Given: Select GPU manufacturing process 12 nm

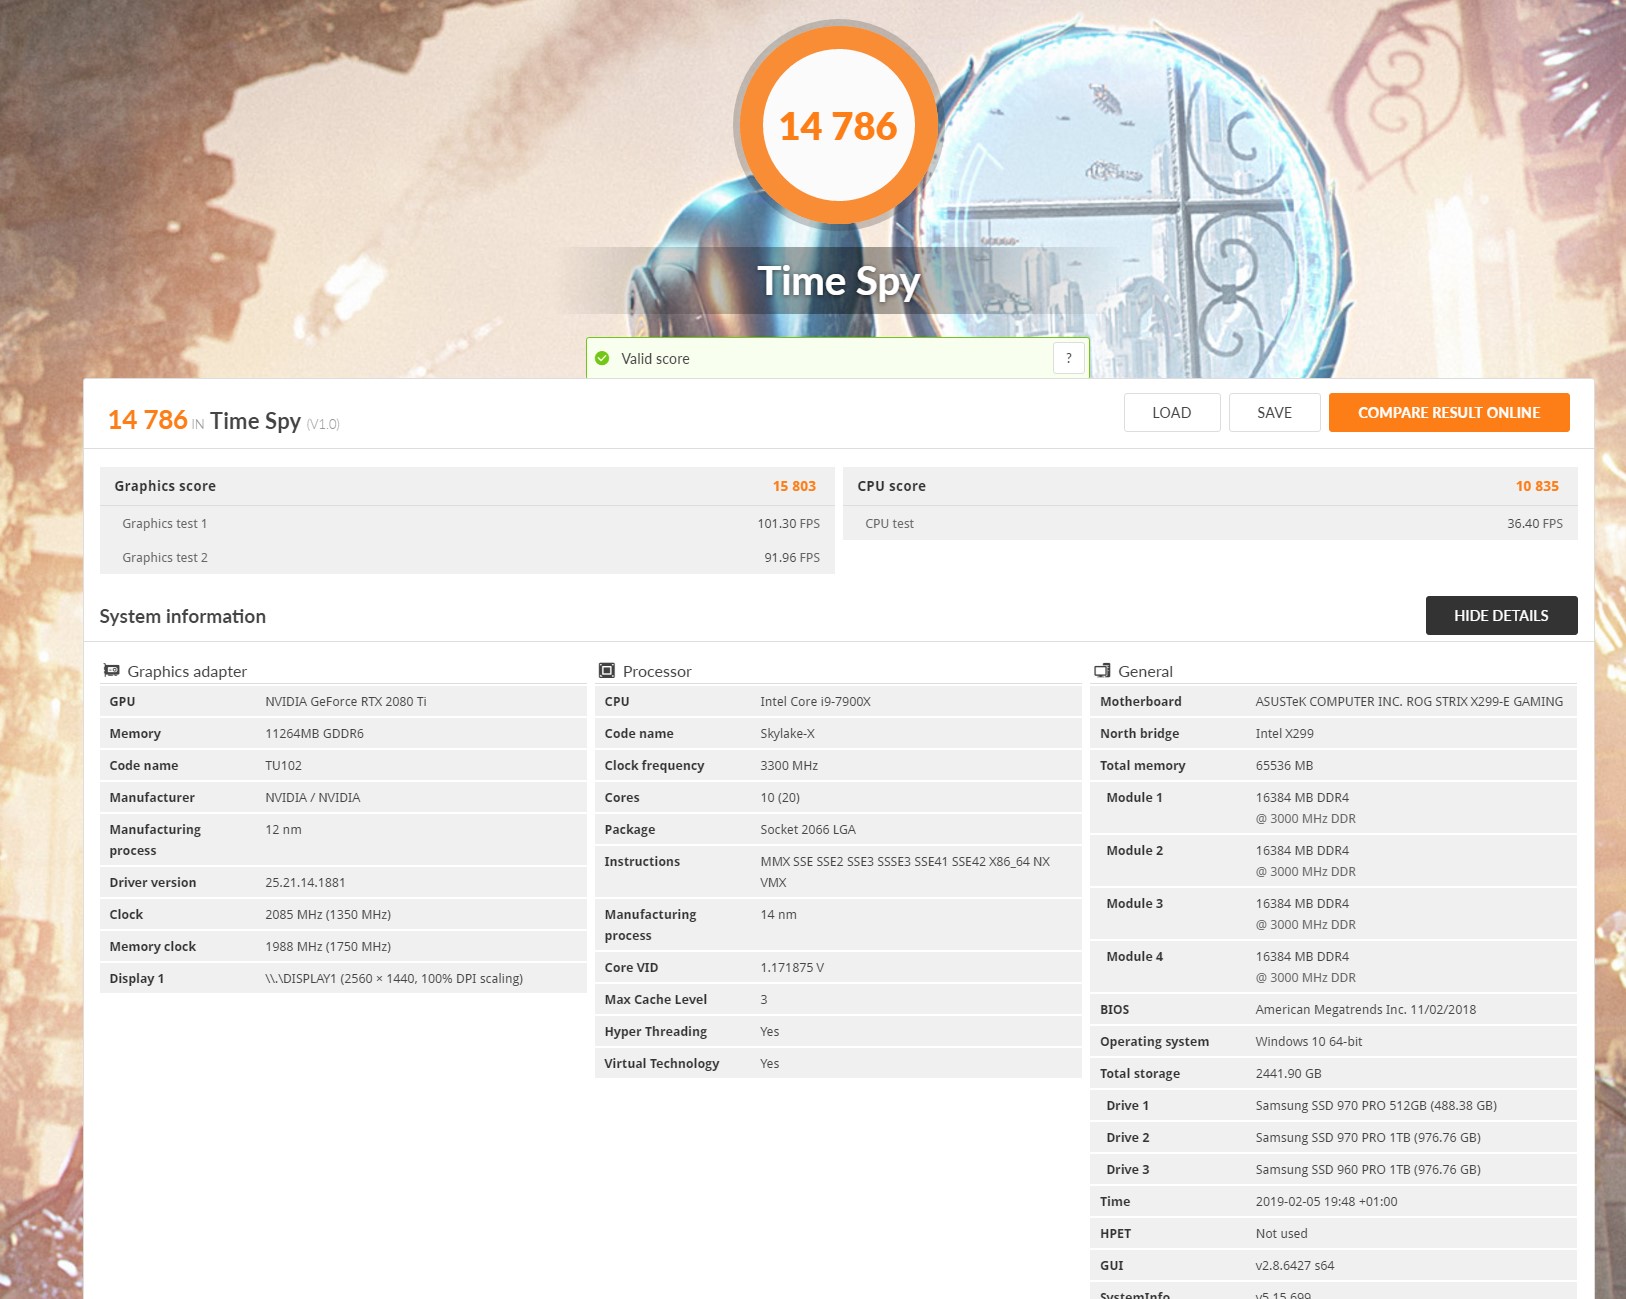Looking at the screenshot, I should click(283, 830).
